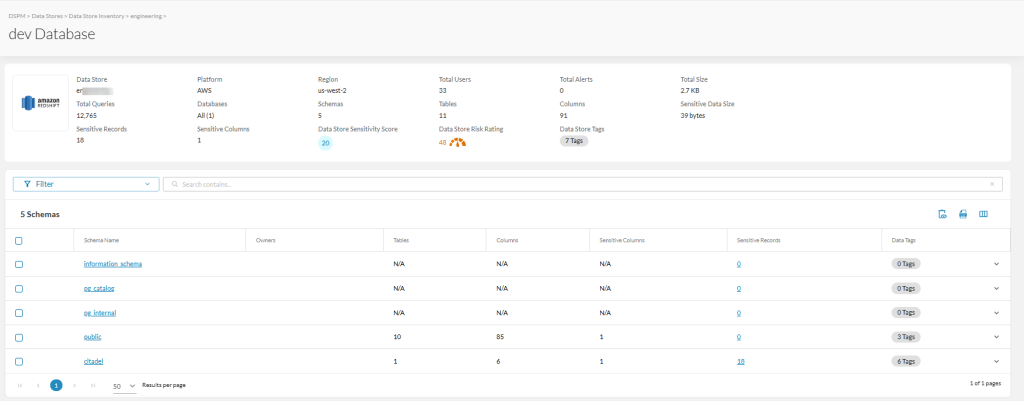Go to first page arrow icon

20,385
